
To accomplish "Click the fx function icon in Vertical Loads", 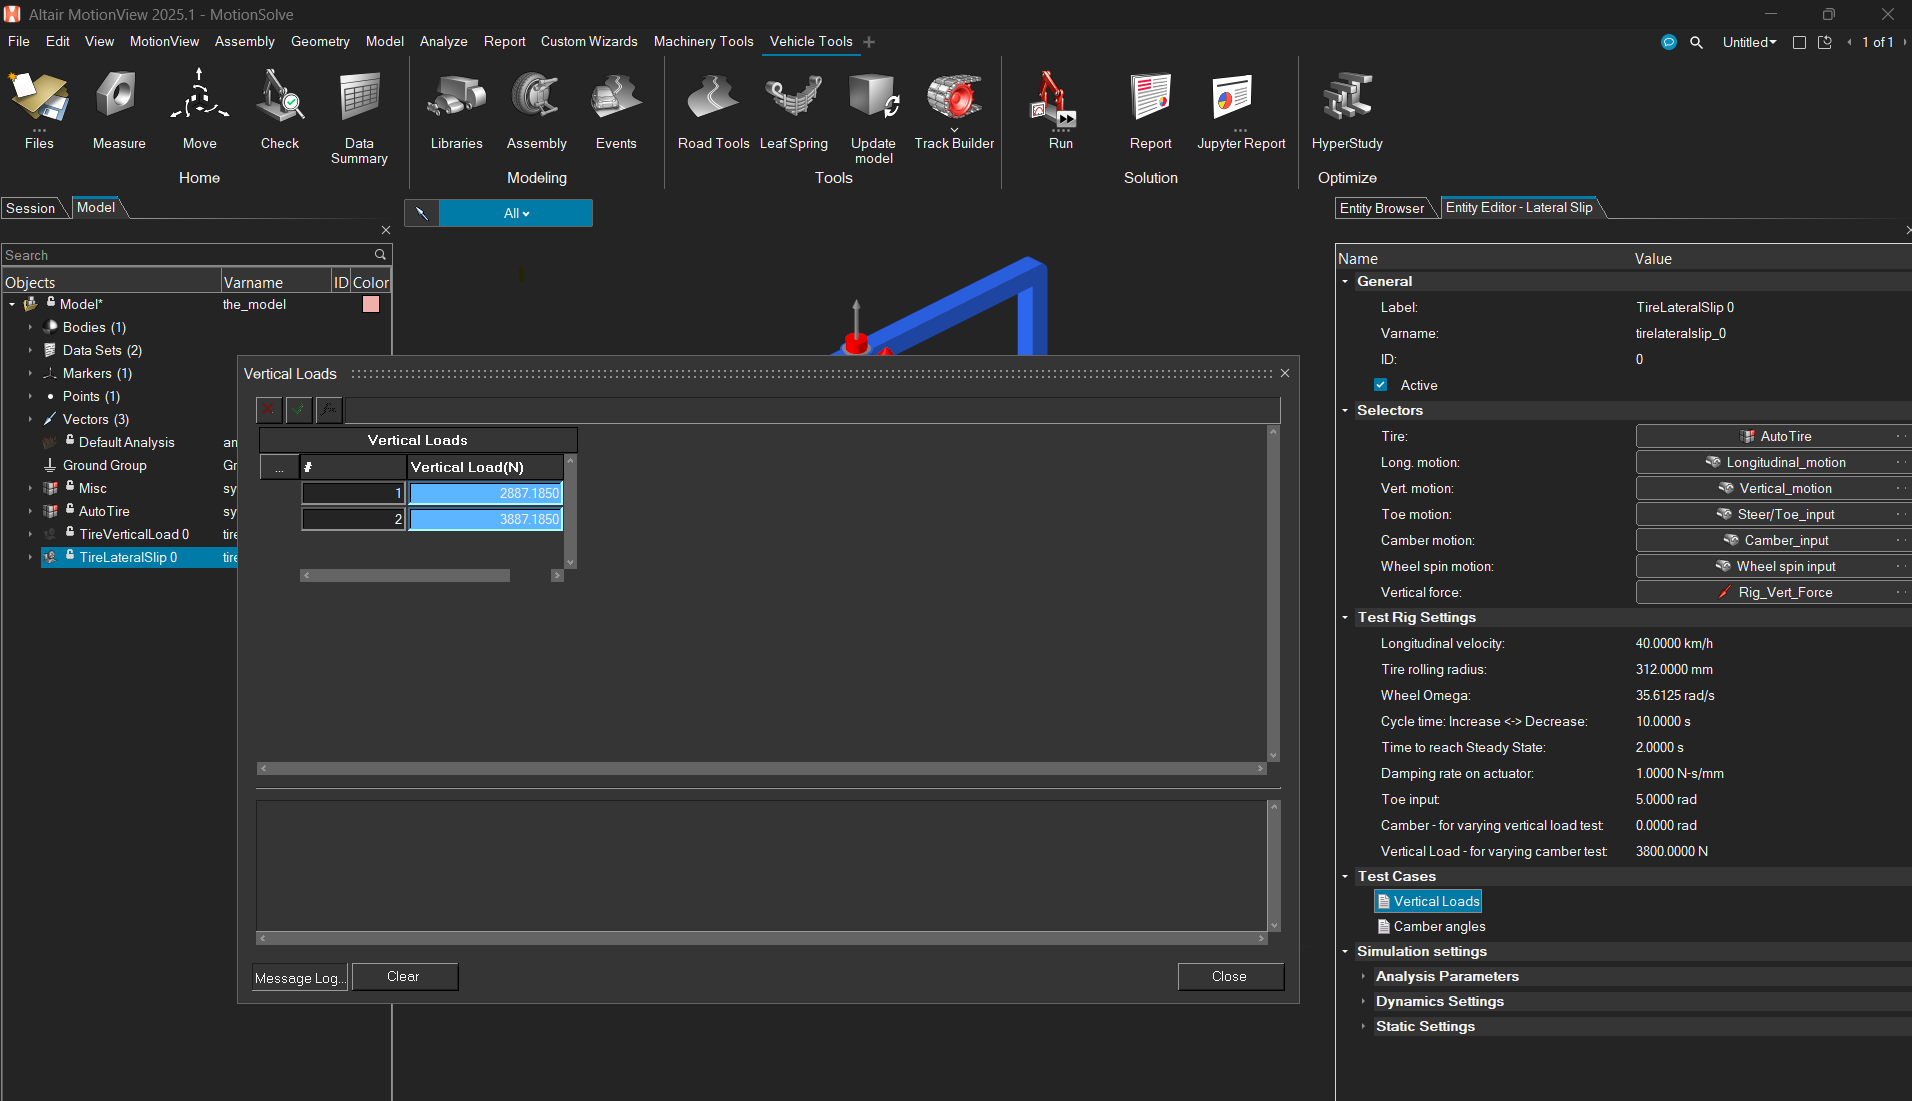I will click(328, 409).
